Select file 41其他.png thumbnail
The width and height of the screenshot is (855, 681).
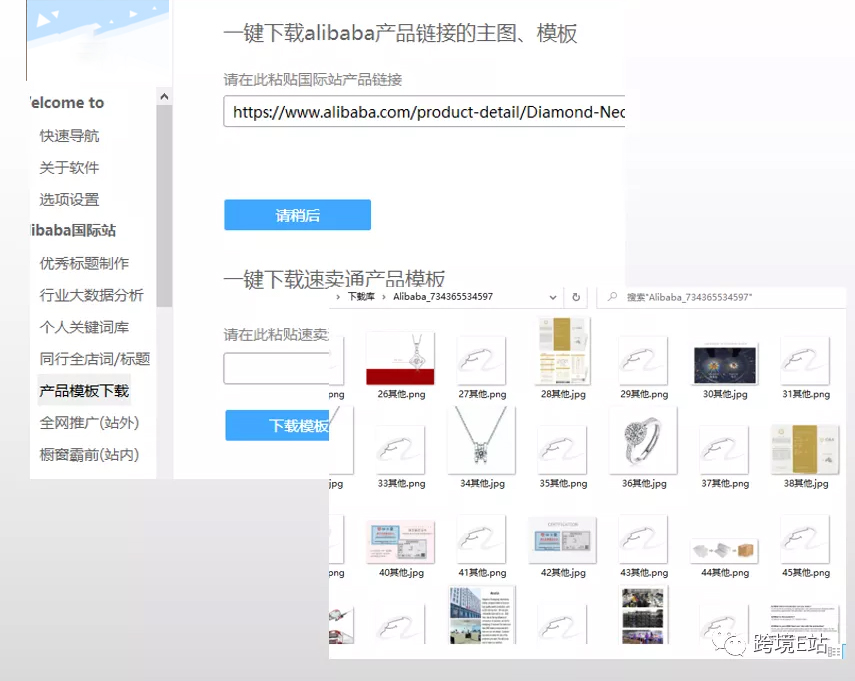tap(482, 539)
